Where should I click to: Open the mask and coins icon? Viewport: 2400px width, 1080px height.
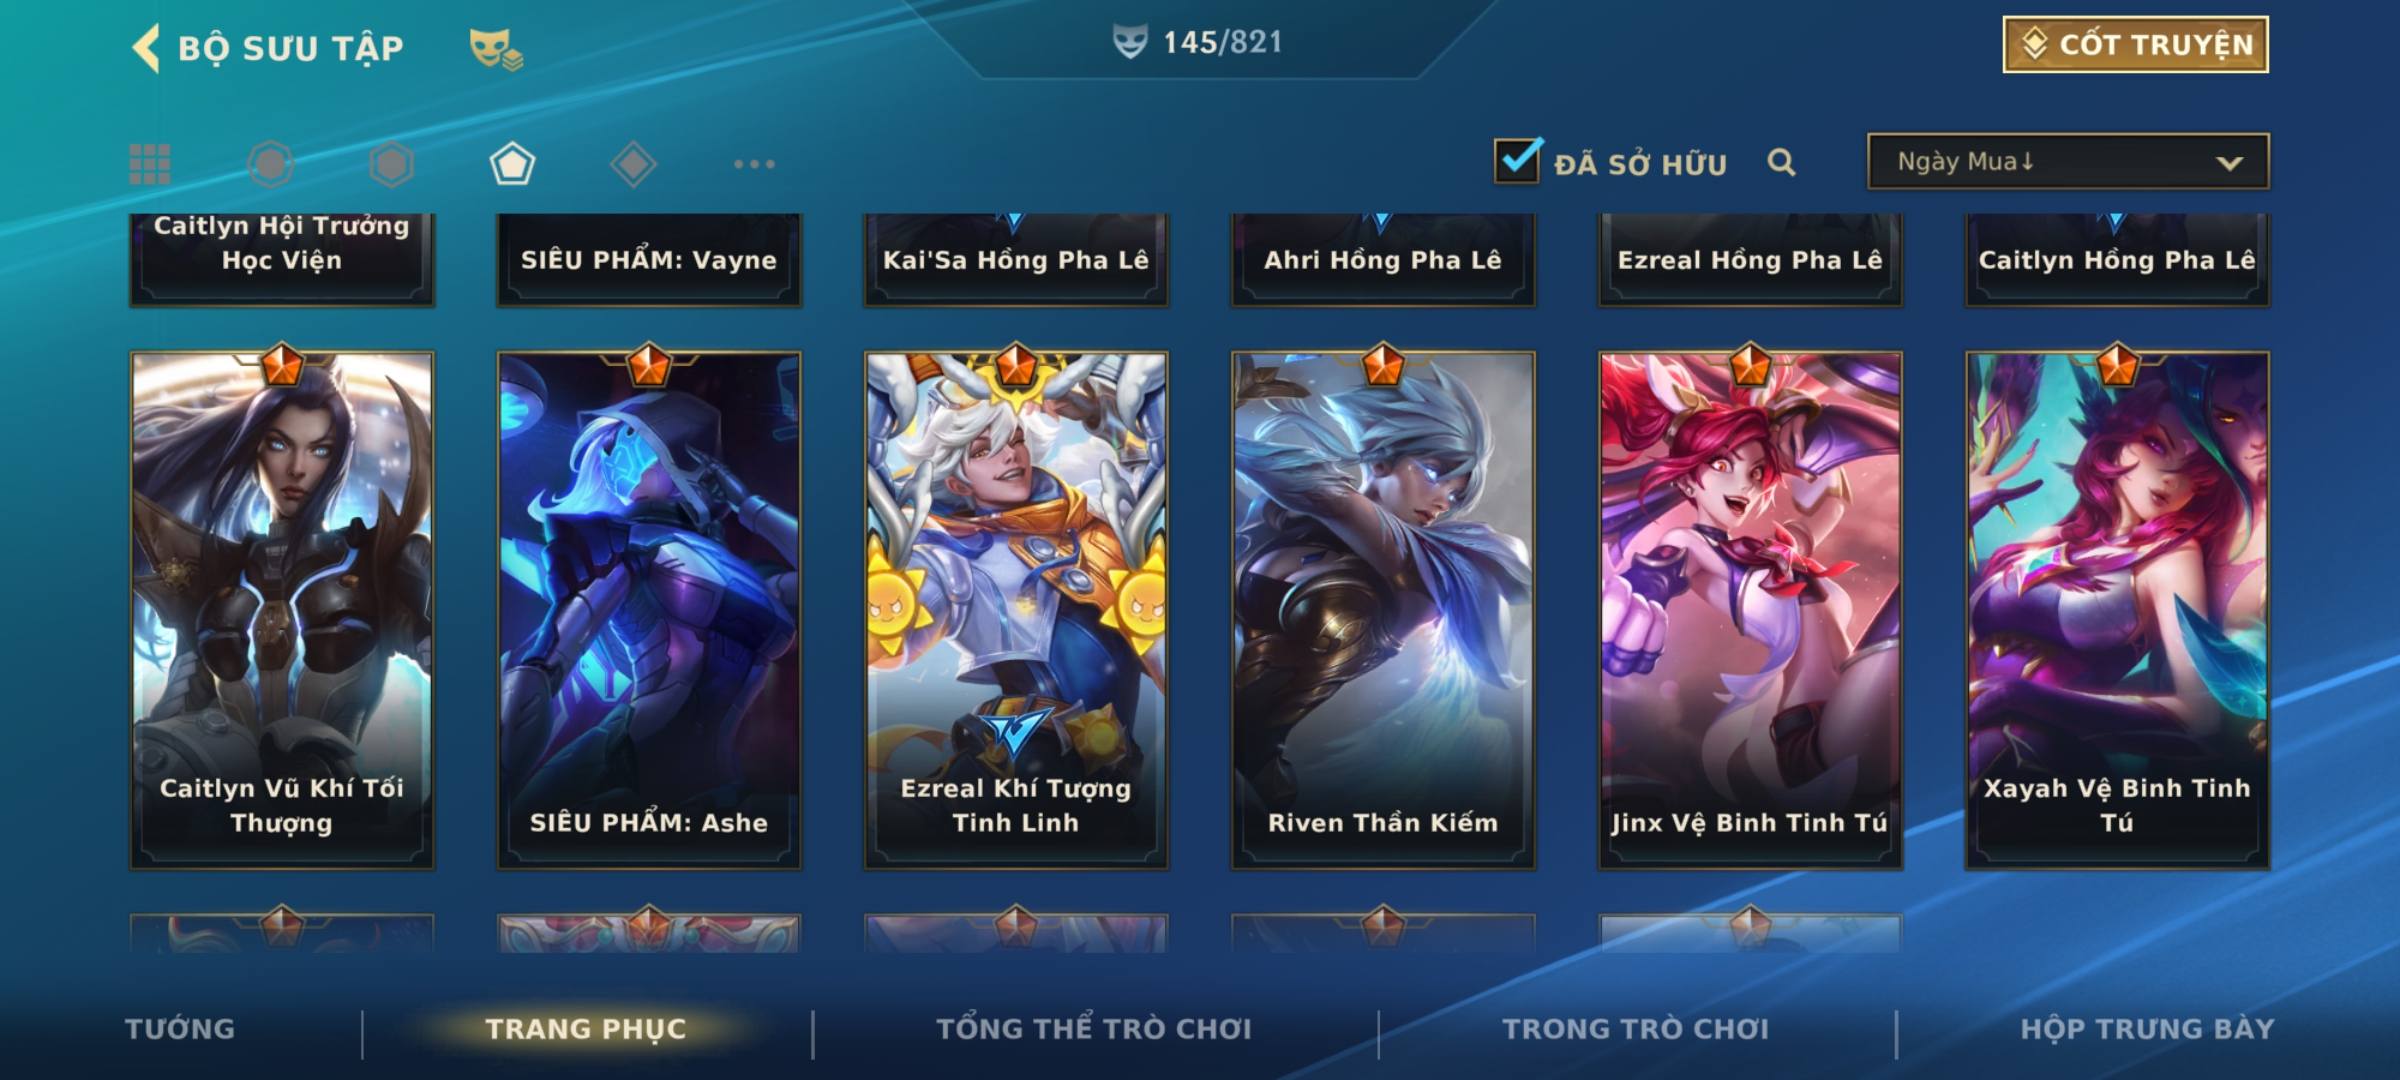(x=496, y=49)
